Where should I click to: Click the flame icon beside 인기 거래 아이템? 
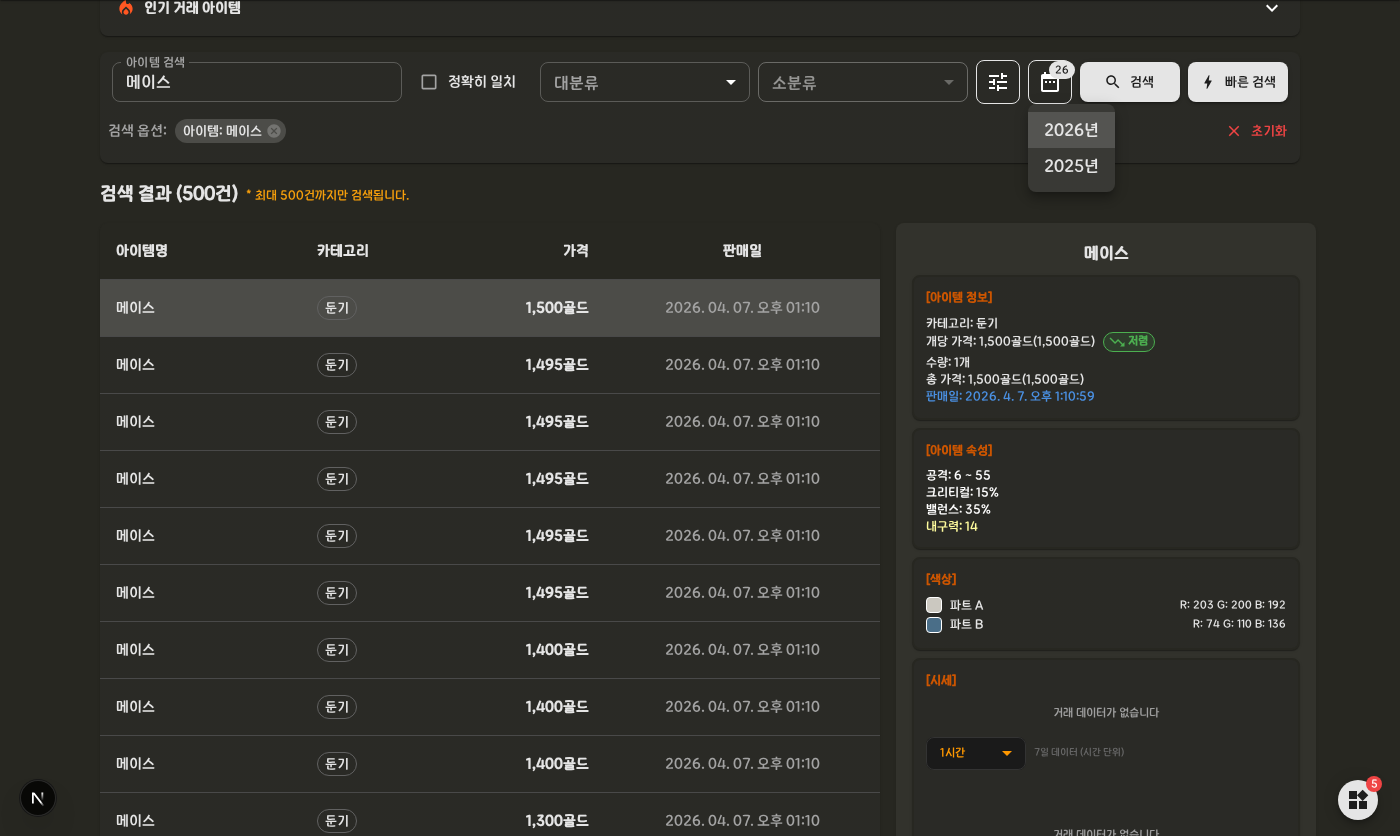126,8
